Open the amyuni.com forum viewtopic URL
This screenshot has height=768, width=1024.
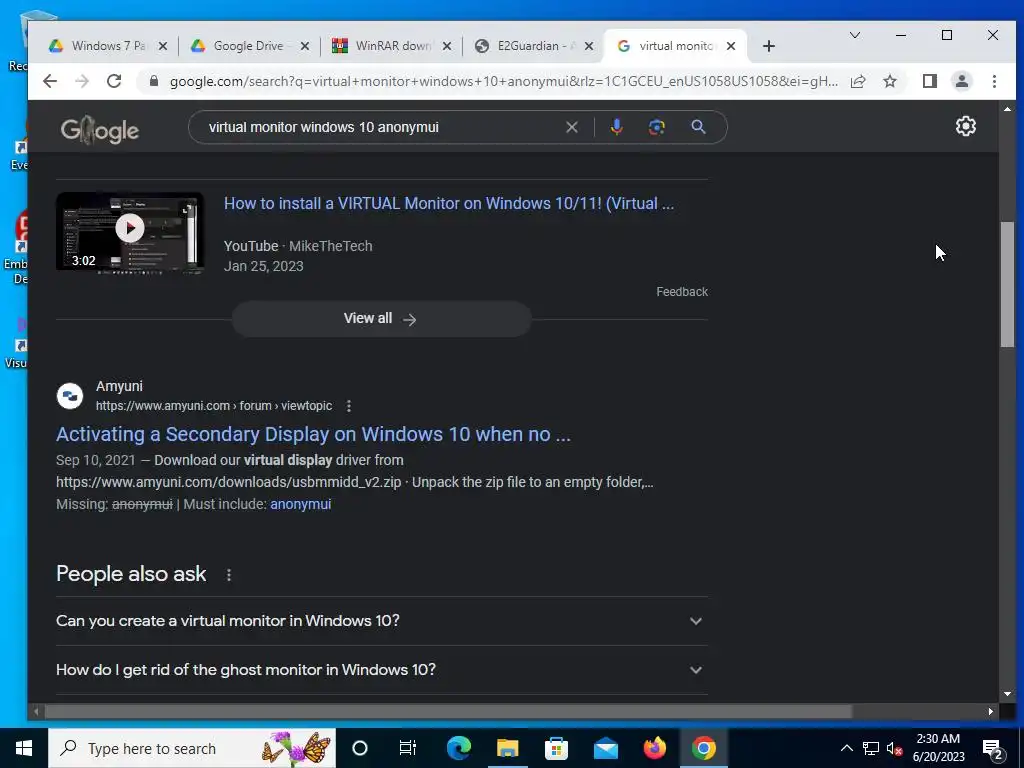[x=214, y=406]
